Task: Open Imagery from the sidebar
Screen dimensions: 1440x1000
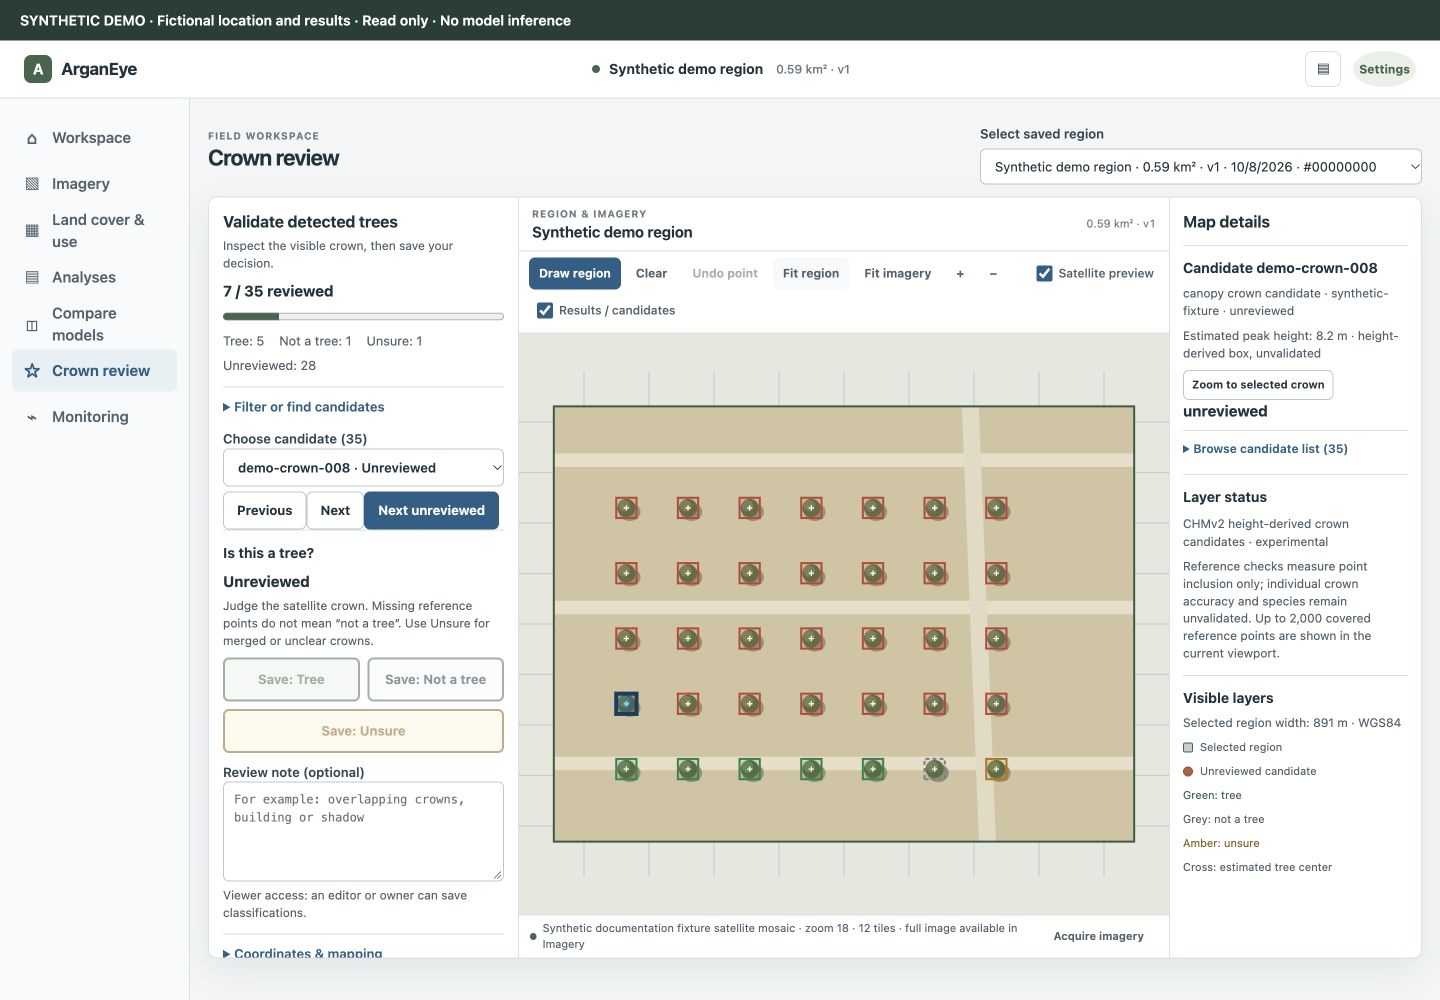Action: [x=94, y=184]
